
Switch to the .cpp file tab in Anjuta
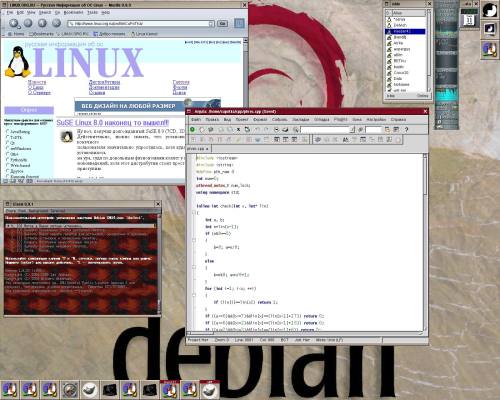198,149
